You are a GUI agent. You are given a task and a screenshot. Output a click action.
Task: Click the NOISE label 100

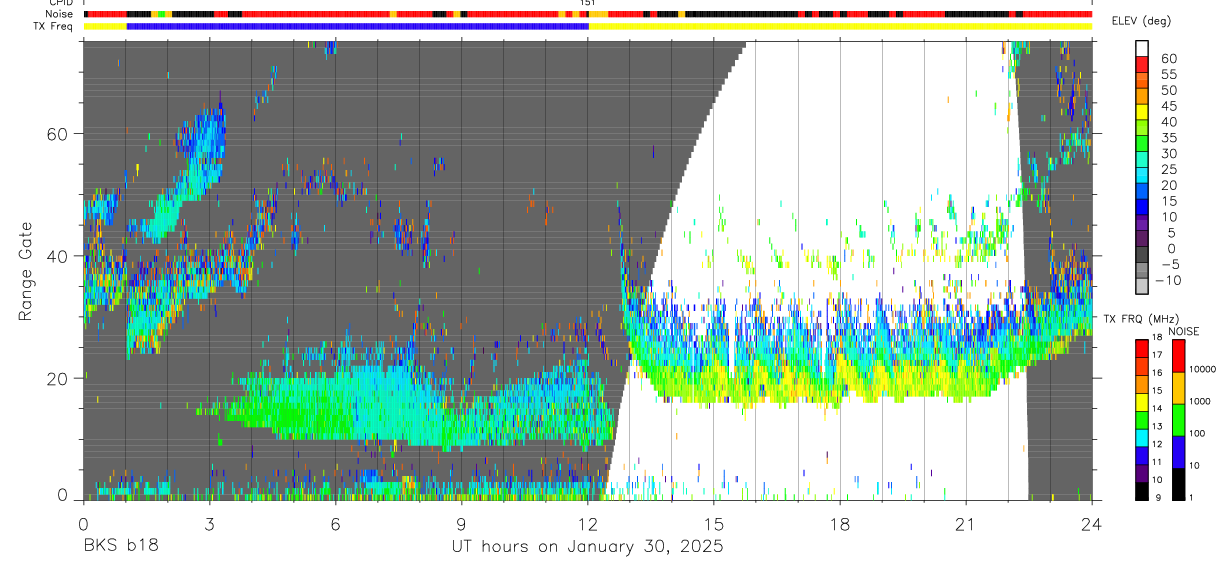point(1199,433)
